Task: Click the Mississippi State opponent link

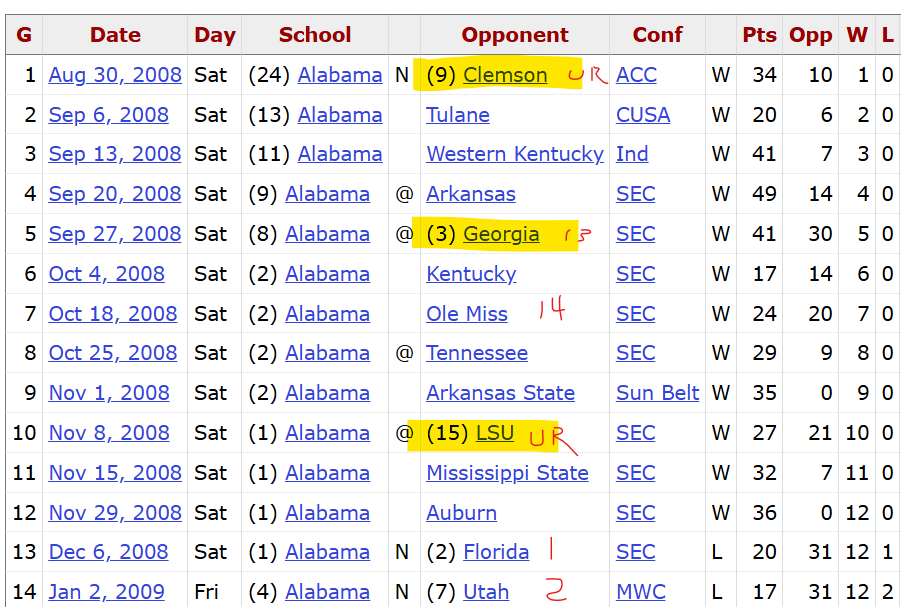Action: coord(507,473)
